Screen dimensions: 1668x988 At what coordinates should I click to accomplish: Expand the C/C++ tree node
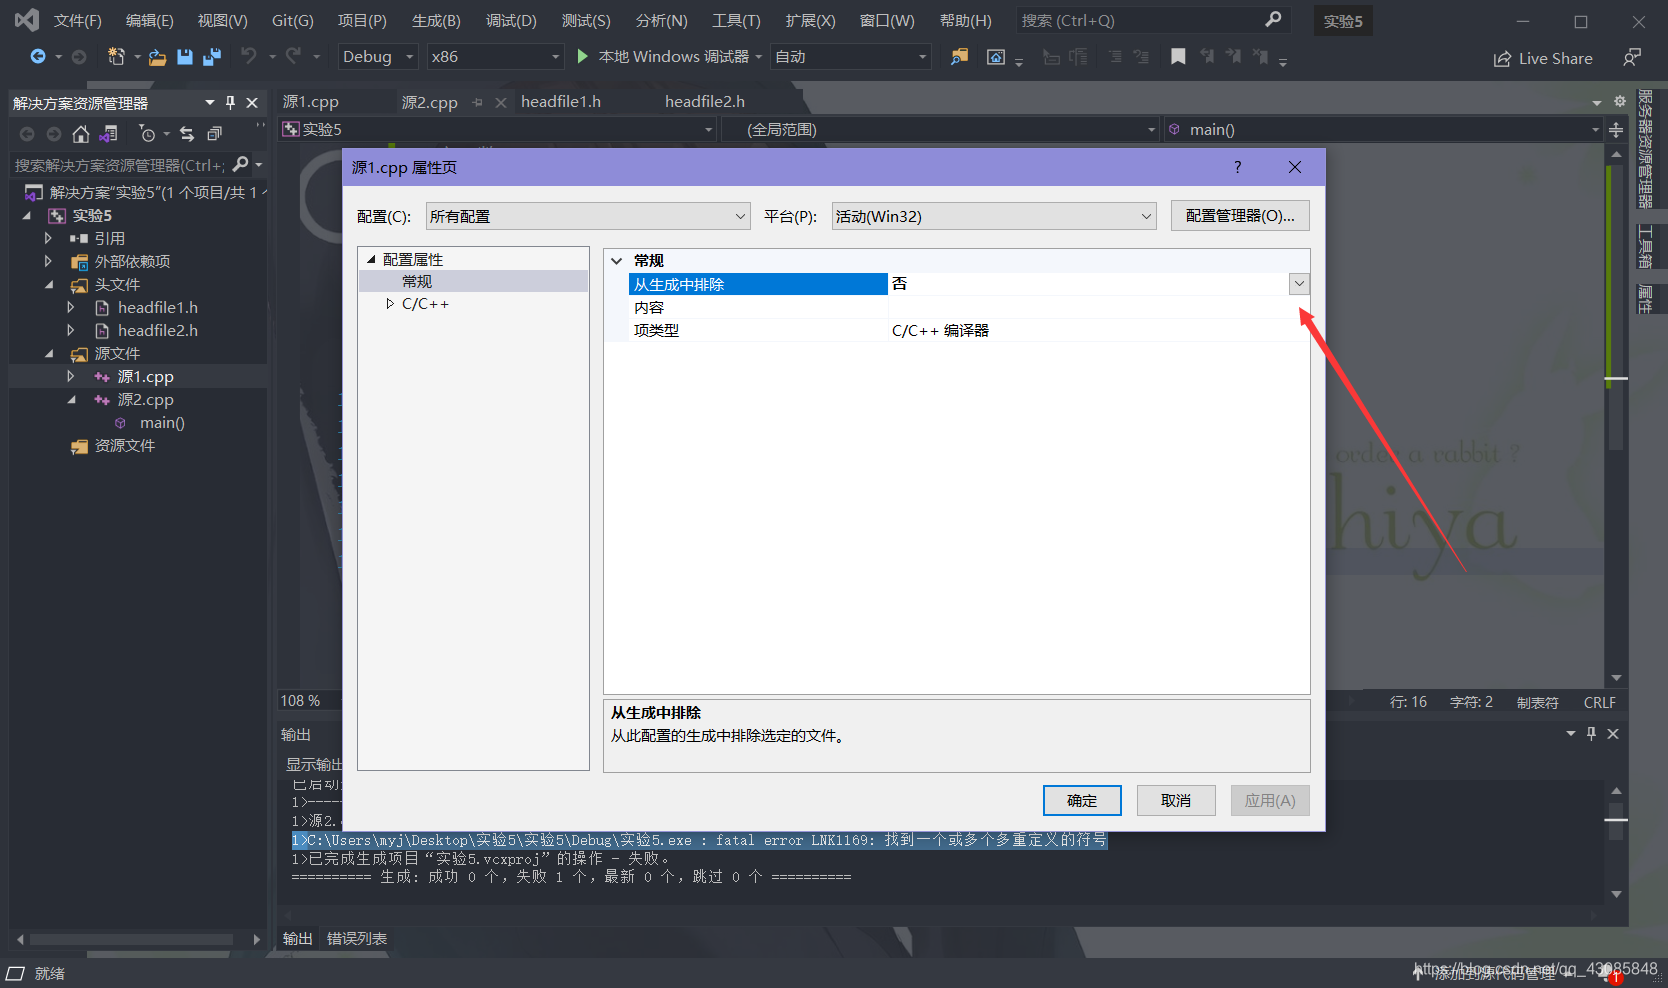[x=390, y=304]
